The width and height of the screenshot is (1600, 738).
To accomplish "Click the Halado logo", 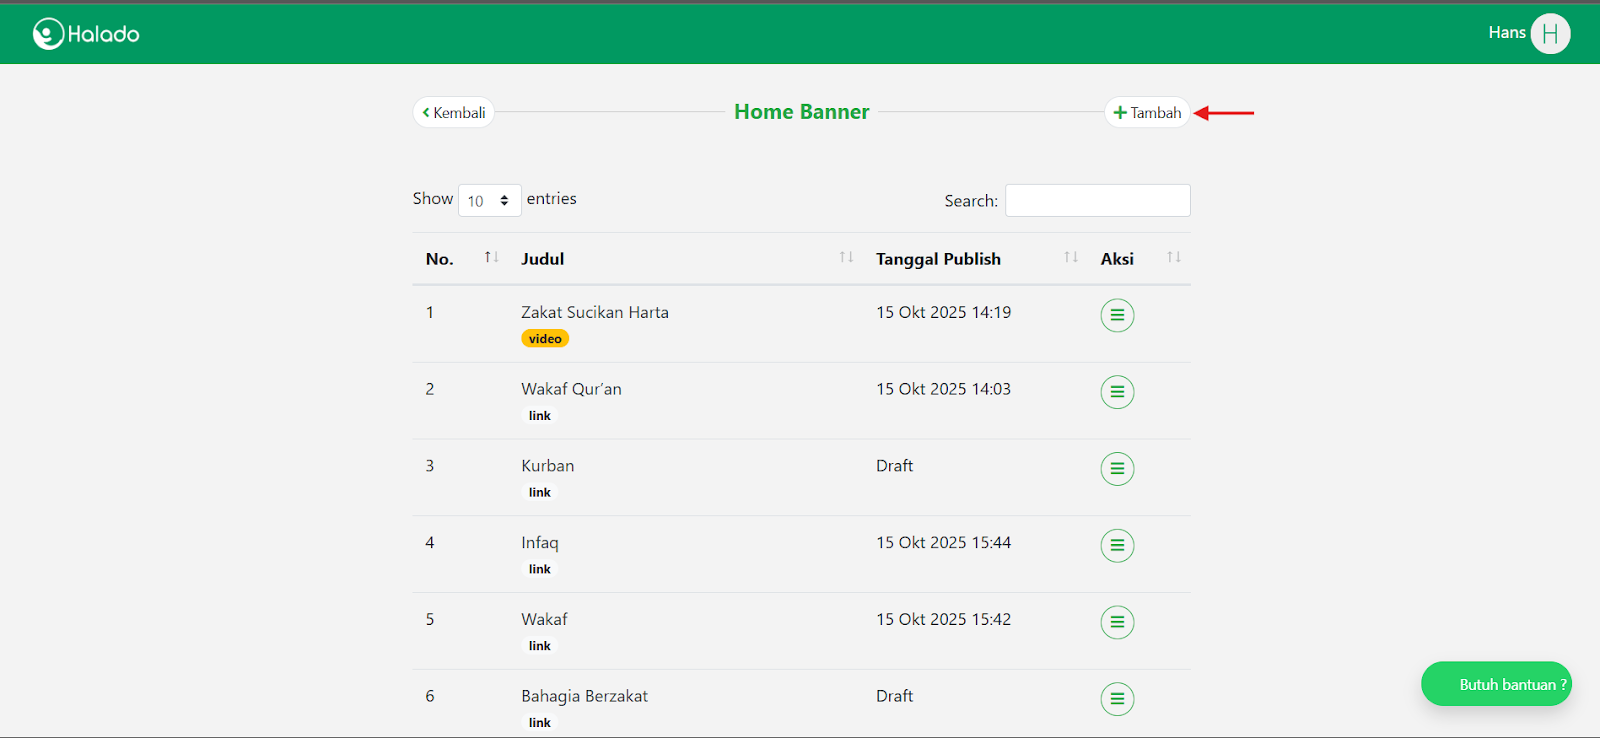I will click(x=86, y=34).
